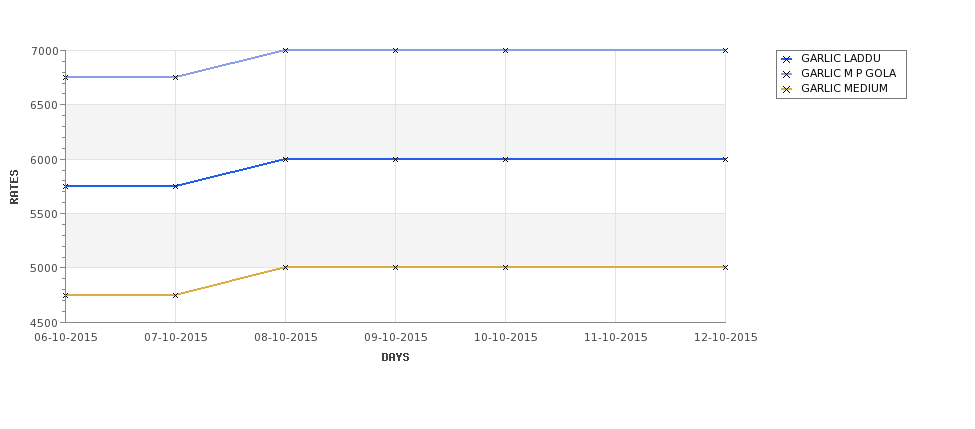The height and width of the screenshot is (429, 975).
Task: Click the GARLIC M P GOLA legend marker
Action: pyautogui.click(x=787, y=74)
